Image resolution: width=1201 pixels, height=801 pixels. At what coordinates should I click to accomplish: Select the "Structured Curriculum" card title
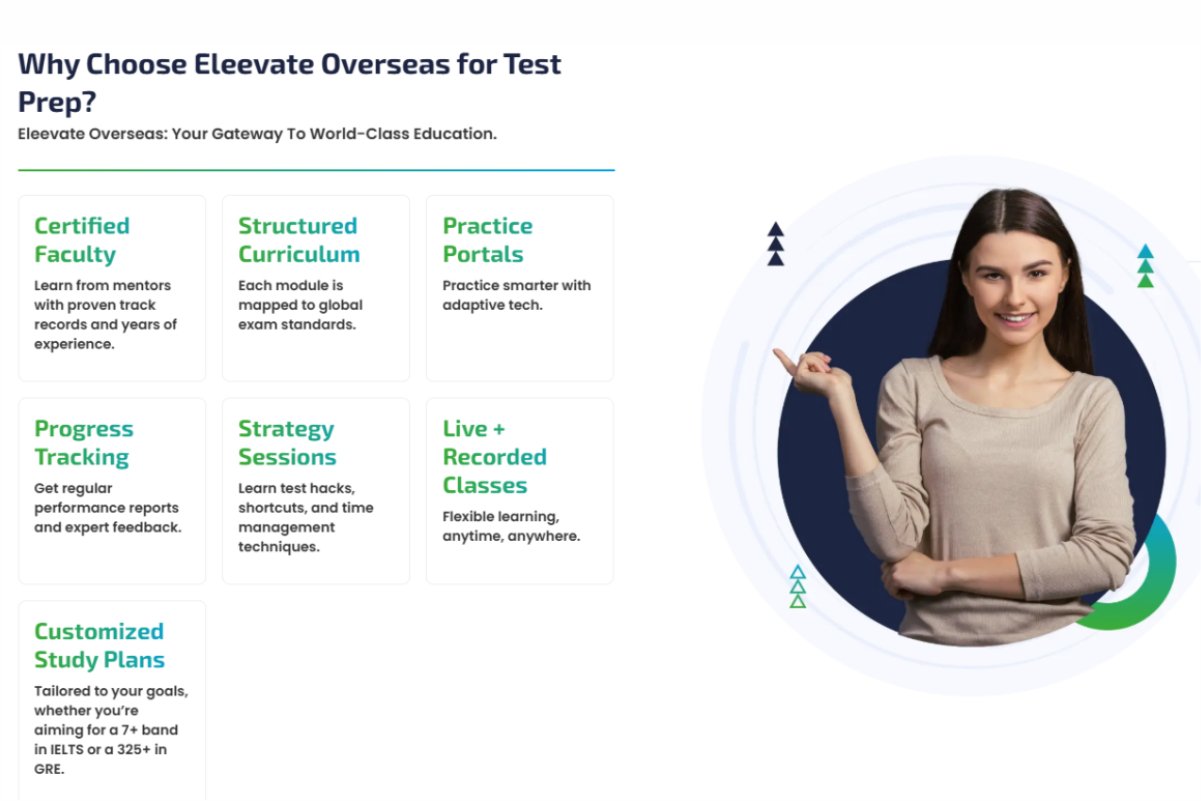point(299,240)
